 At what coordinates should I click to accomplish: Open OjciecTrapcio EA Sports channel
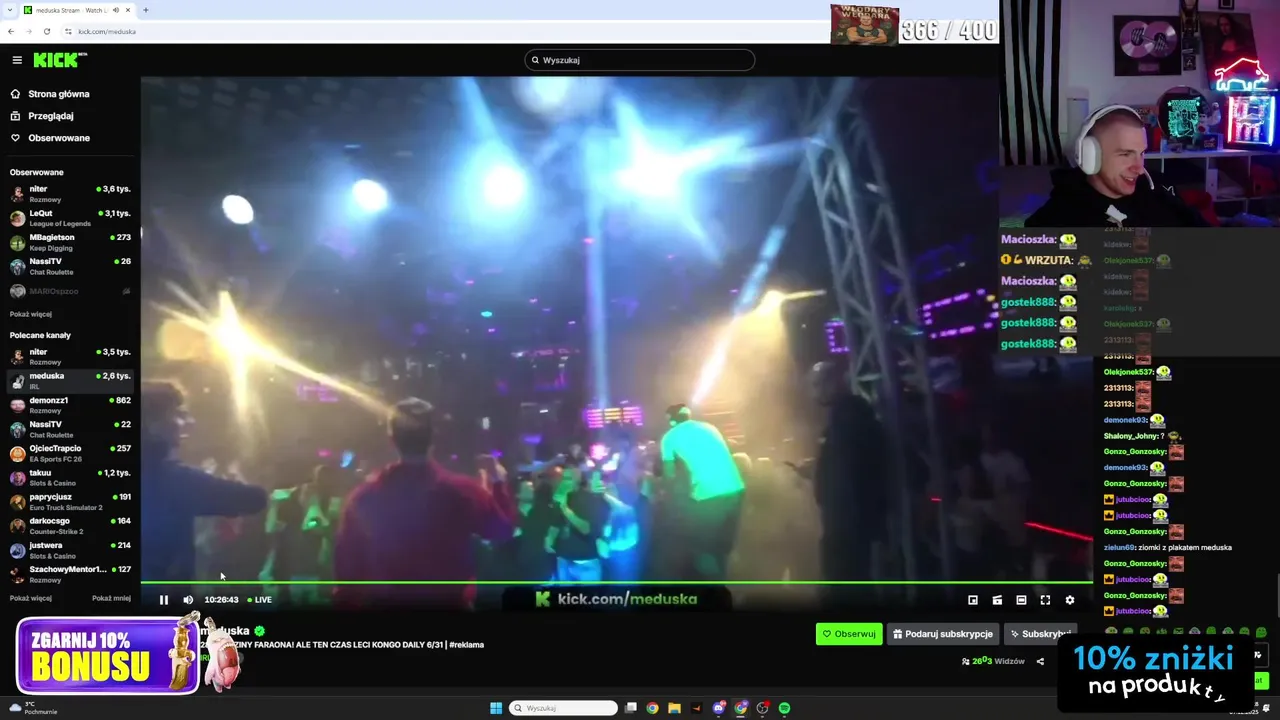coord(70,453)
